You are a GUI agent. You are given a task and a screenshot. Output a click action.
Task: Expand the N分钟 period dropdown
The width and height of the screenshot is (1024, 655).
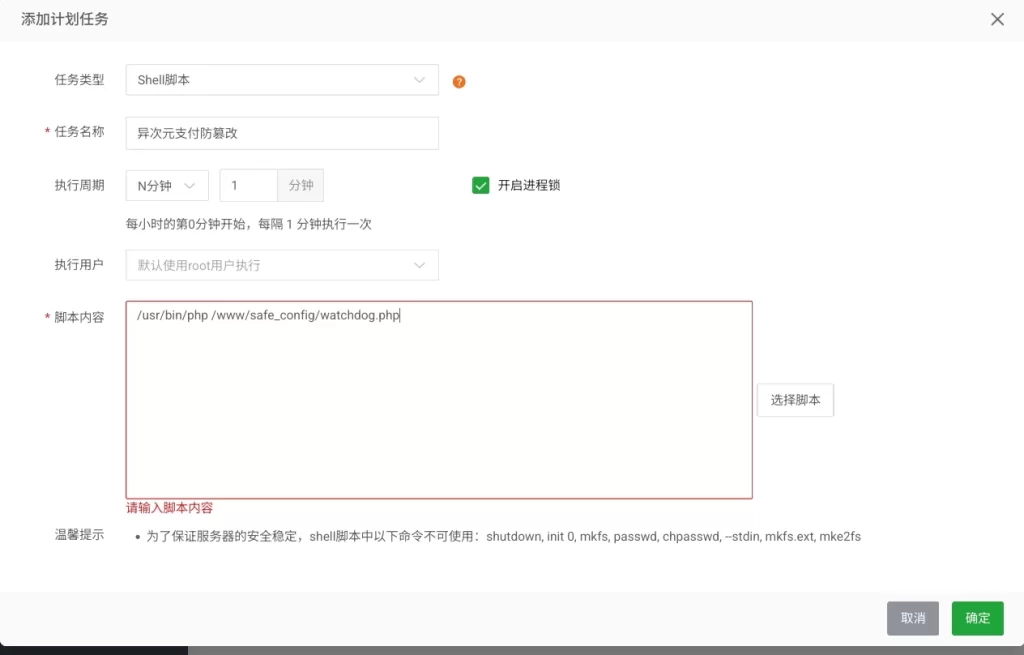pos(167,185)
